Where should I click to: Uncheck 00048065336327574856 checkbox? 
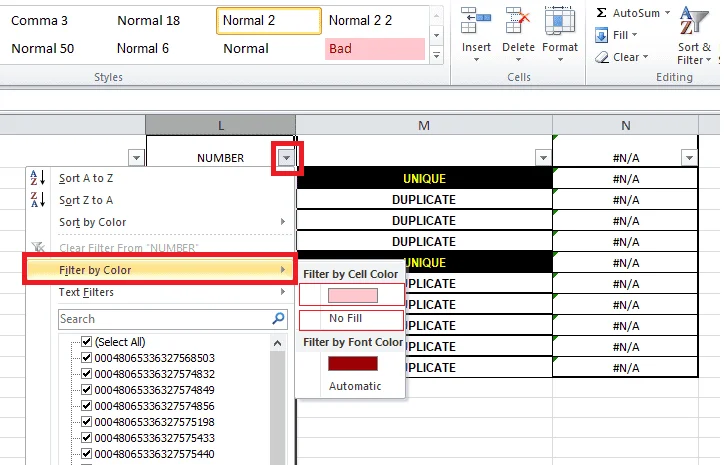(86, 406)
